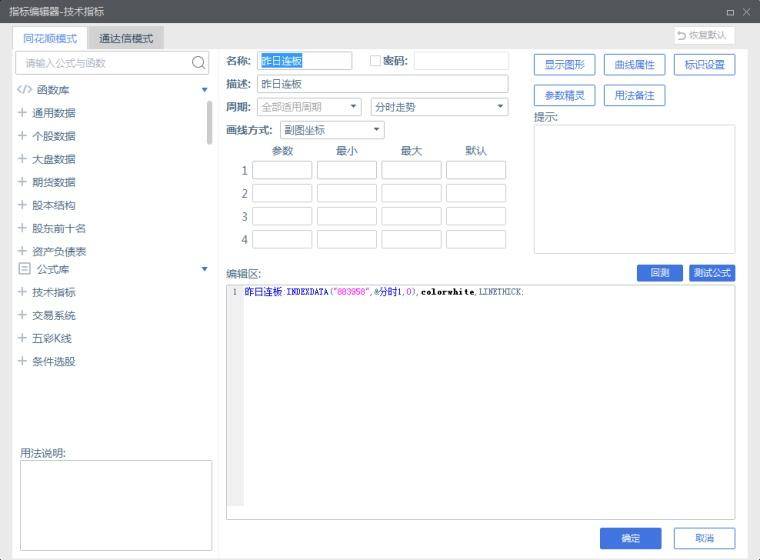Switch to 通达信模式 tab
The image size is (760, 560).
pyautogui.click(x=126, y=38)
